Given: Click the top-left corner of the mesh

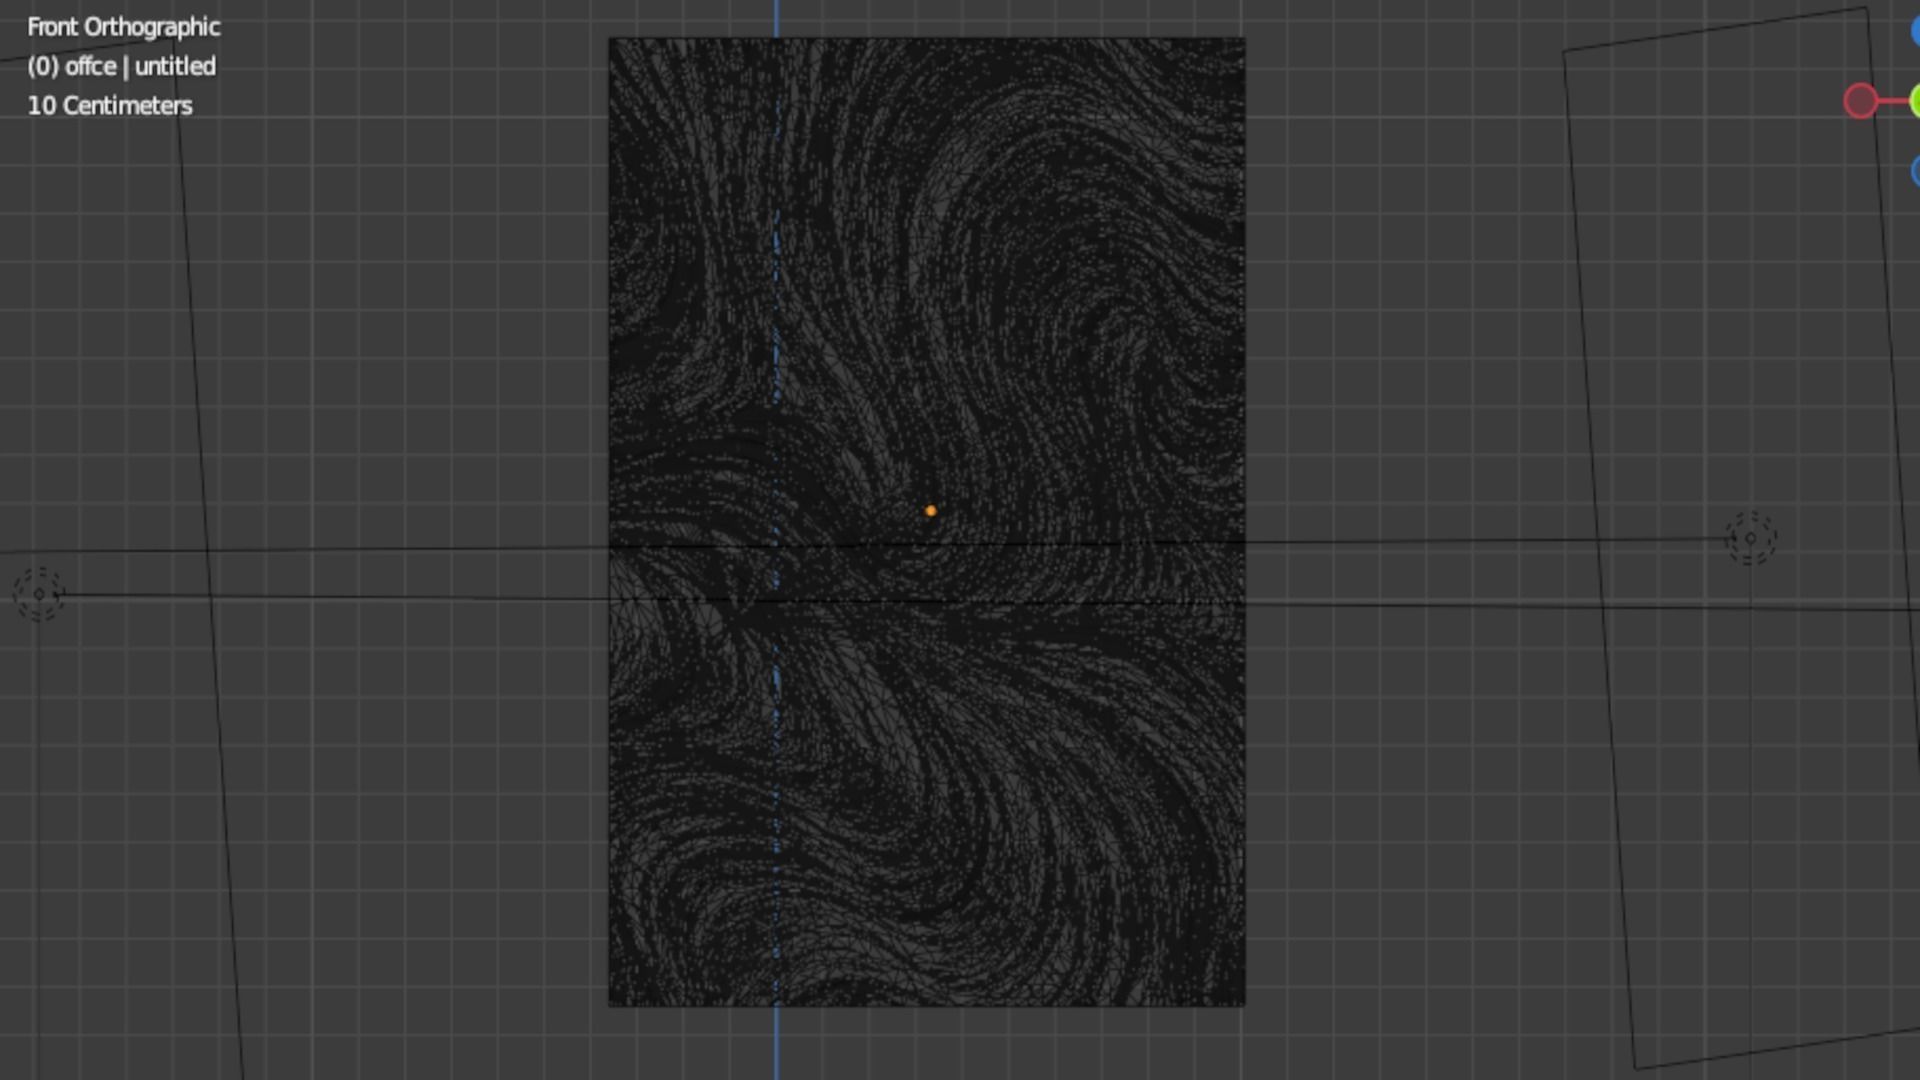Looking at the screenshot, I should pos(610,39).
